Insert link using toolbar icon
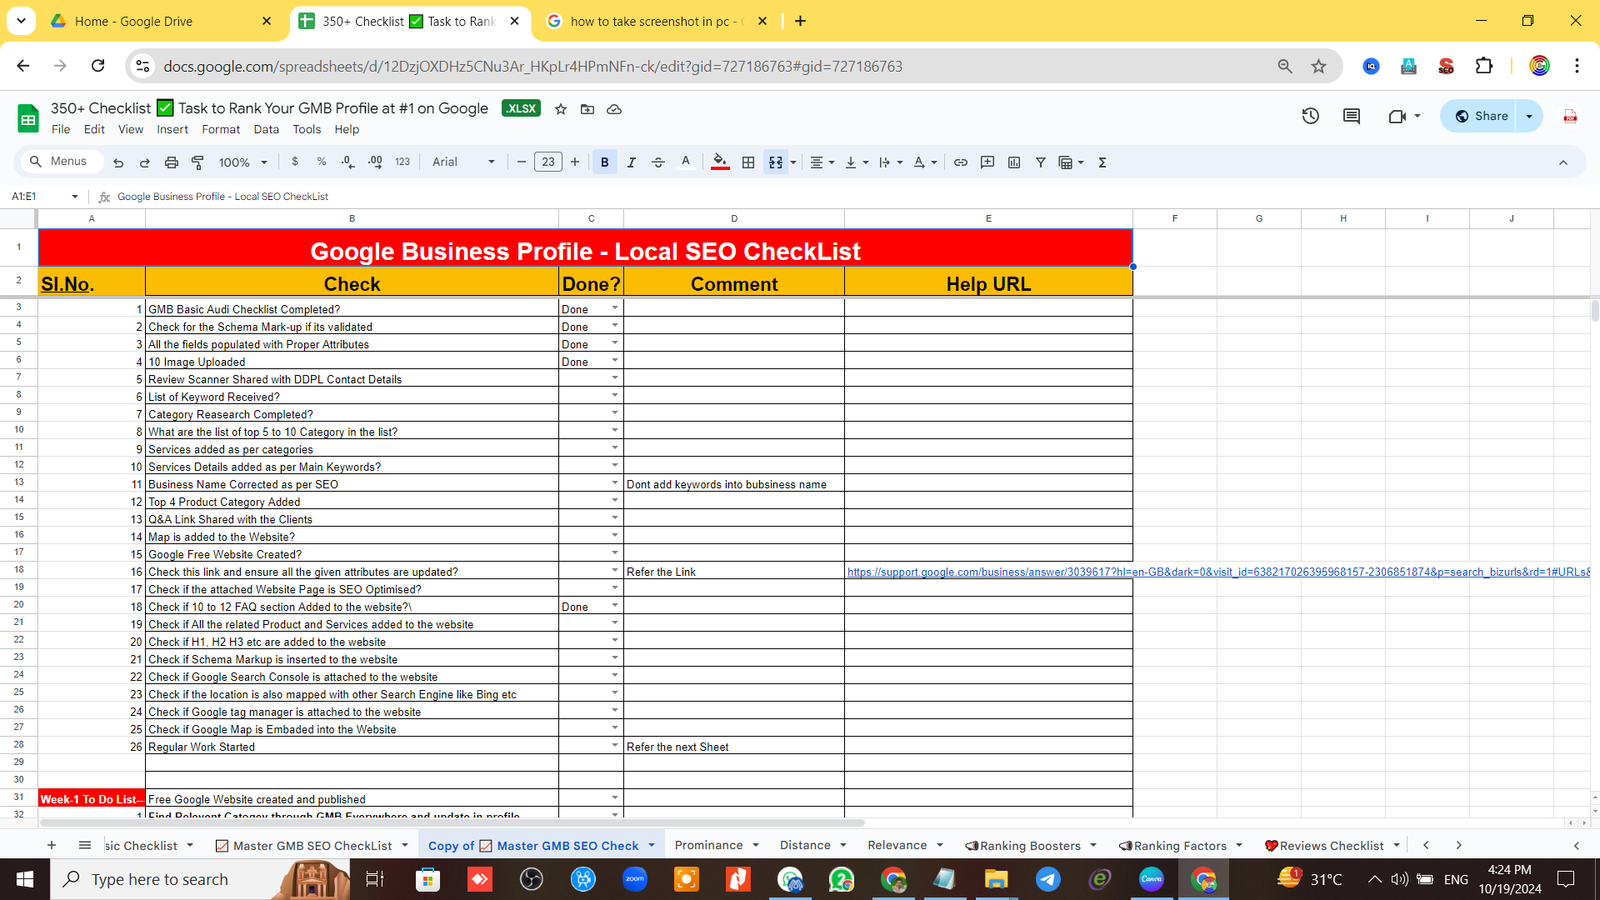 click(x=960, y=162)
